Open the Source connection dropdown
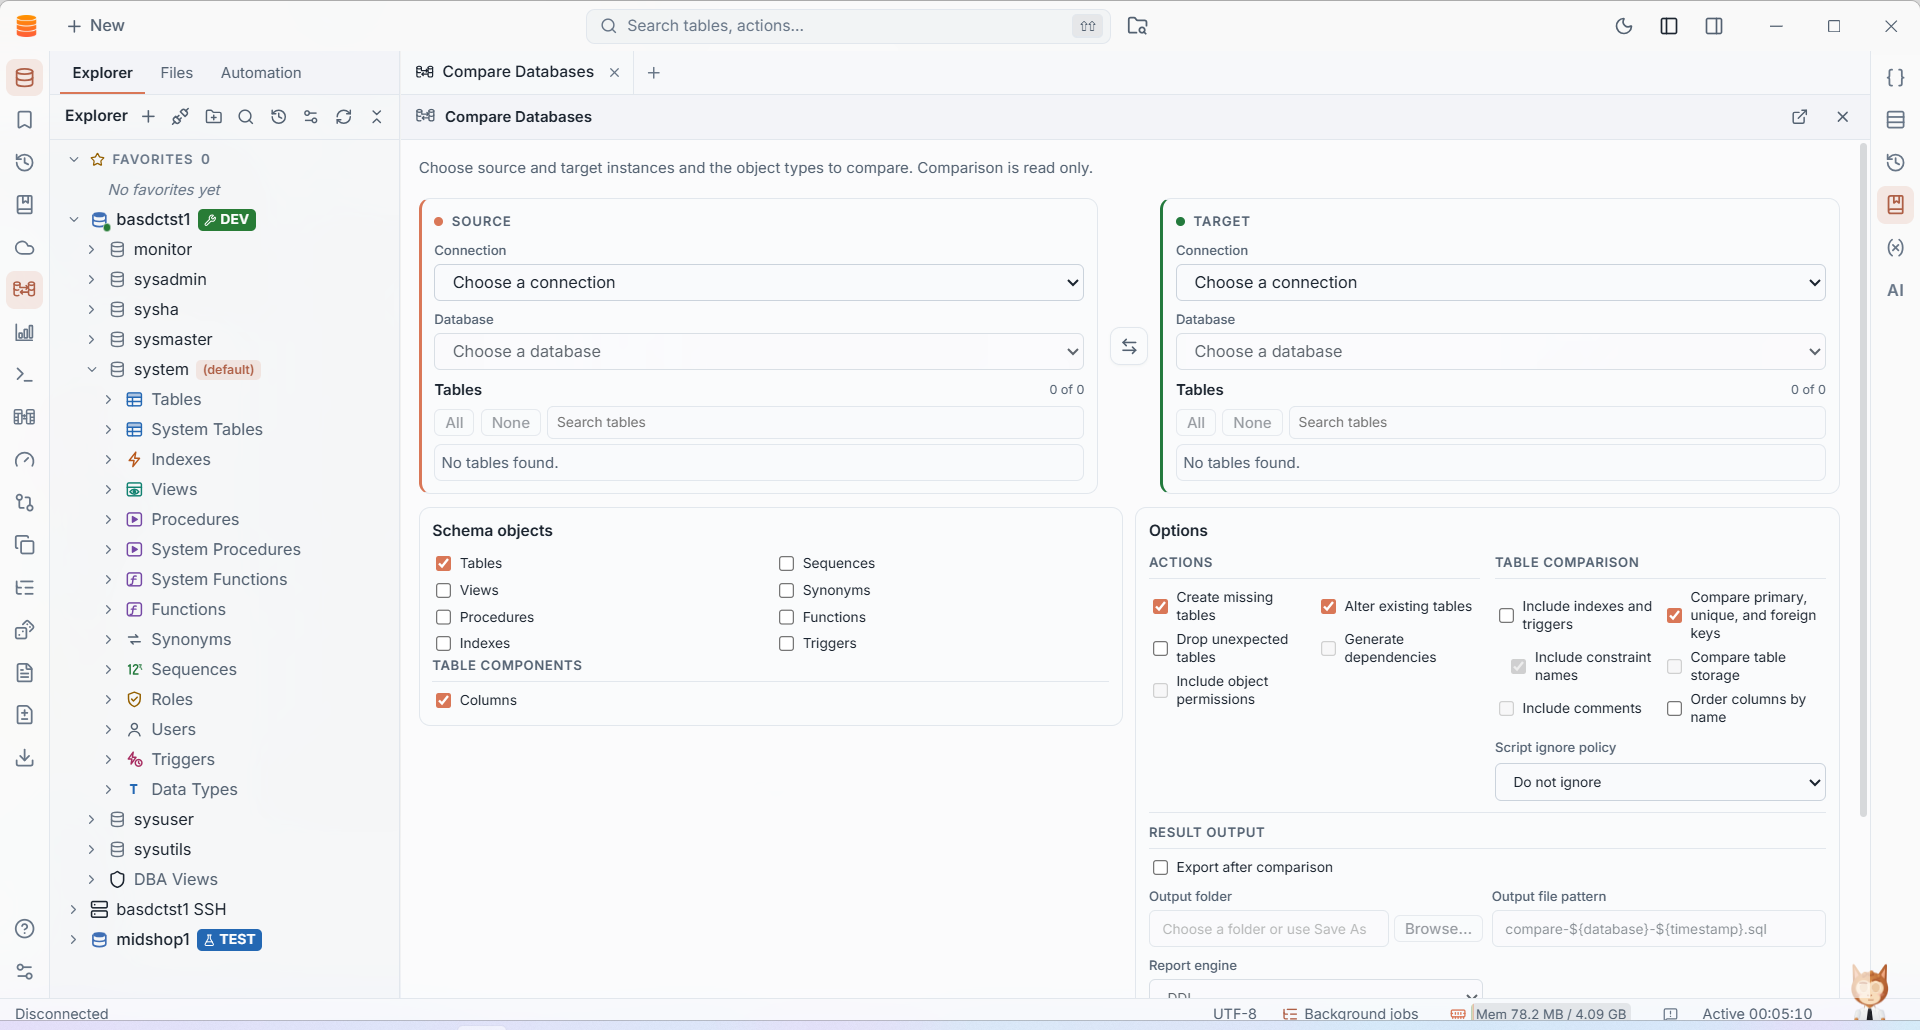The width and height of the screenshot is (1920, 1030). (x=759, y=283)
